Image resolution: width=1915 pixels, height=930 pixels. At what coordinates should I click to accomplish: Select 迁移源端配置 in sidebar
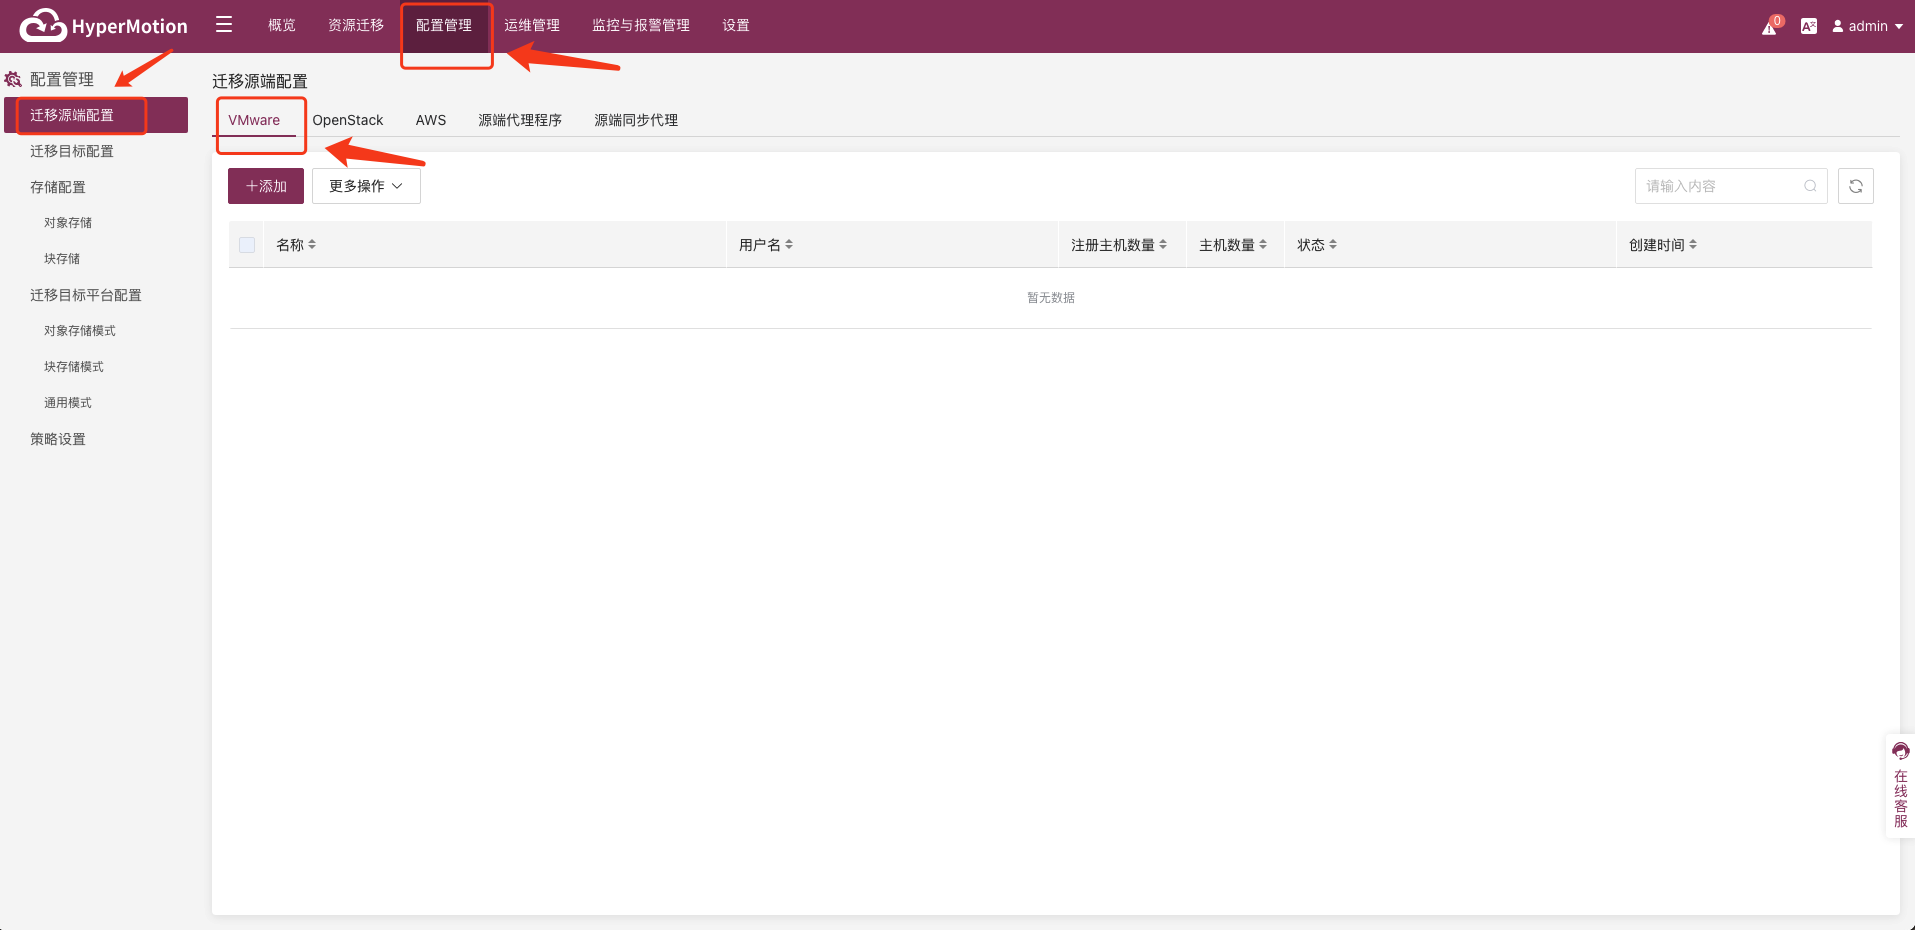click(96, 115)
